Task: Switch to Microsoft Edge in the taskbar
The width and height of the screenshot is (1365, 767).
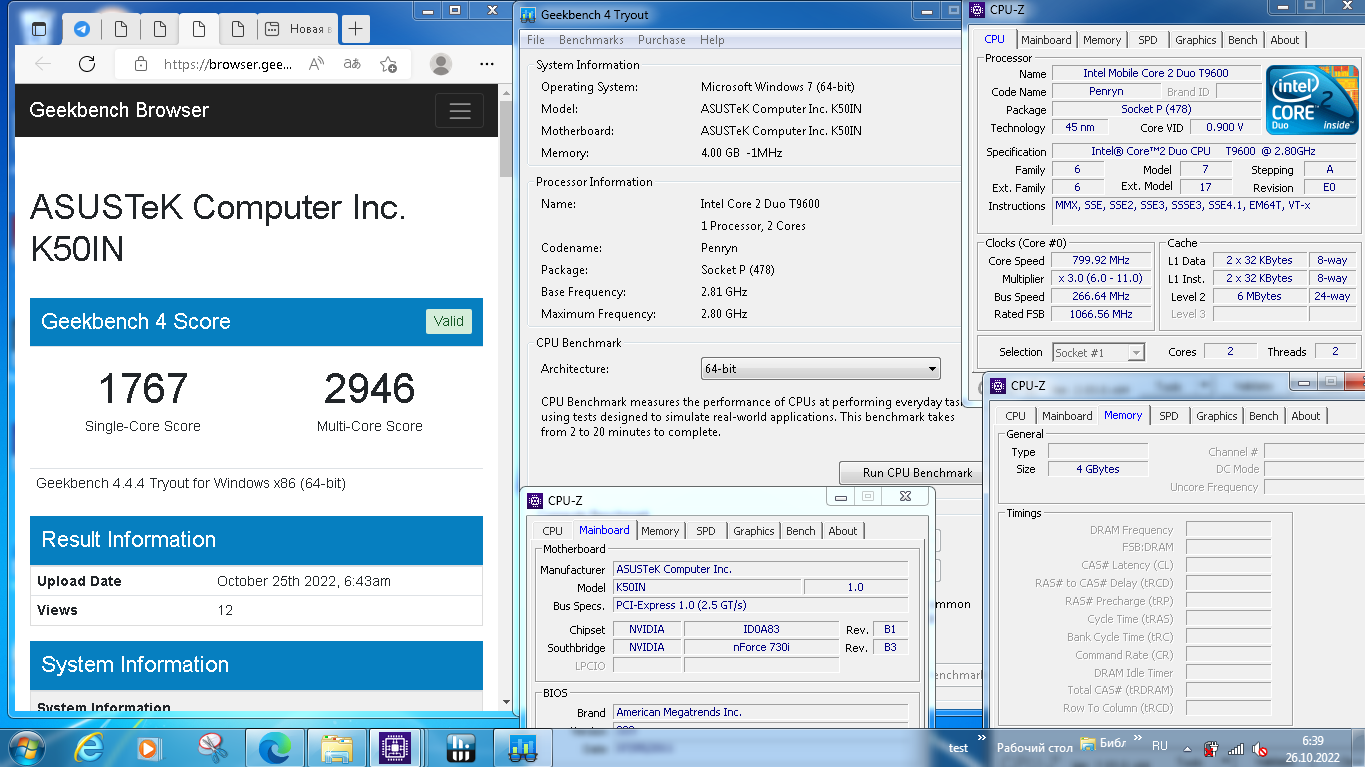Action: [x=275, y=747]
